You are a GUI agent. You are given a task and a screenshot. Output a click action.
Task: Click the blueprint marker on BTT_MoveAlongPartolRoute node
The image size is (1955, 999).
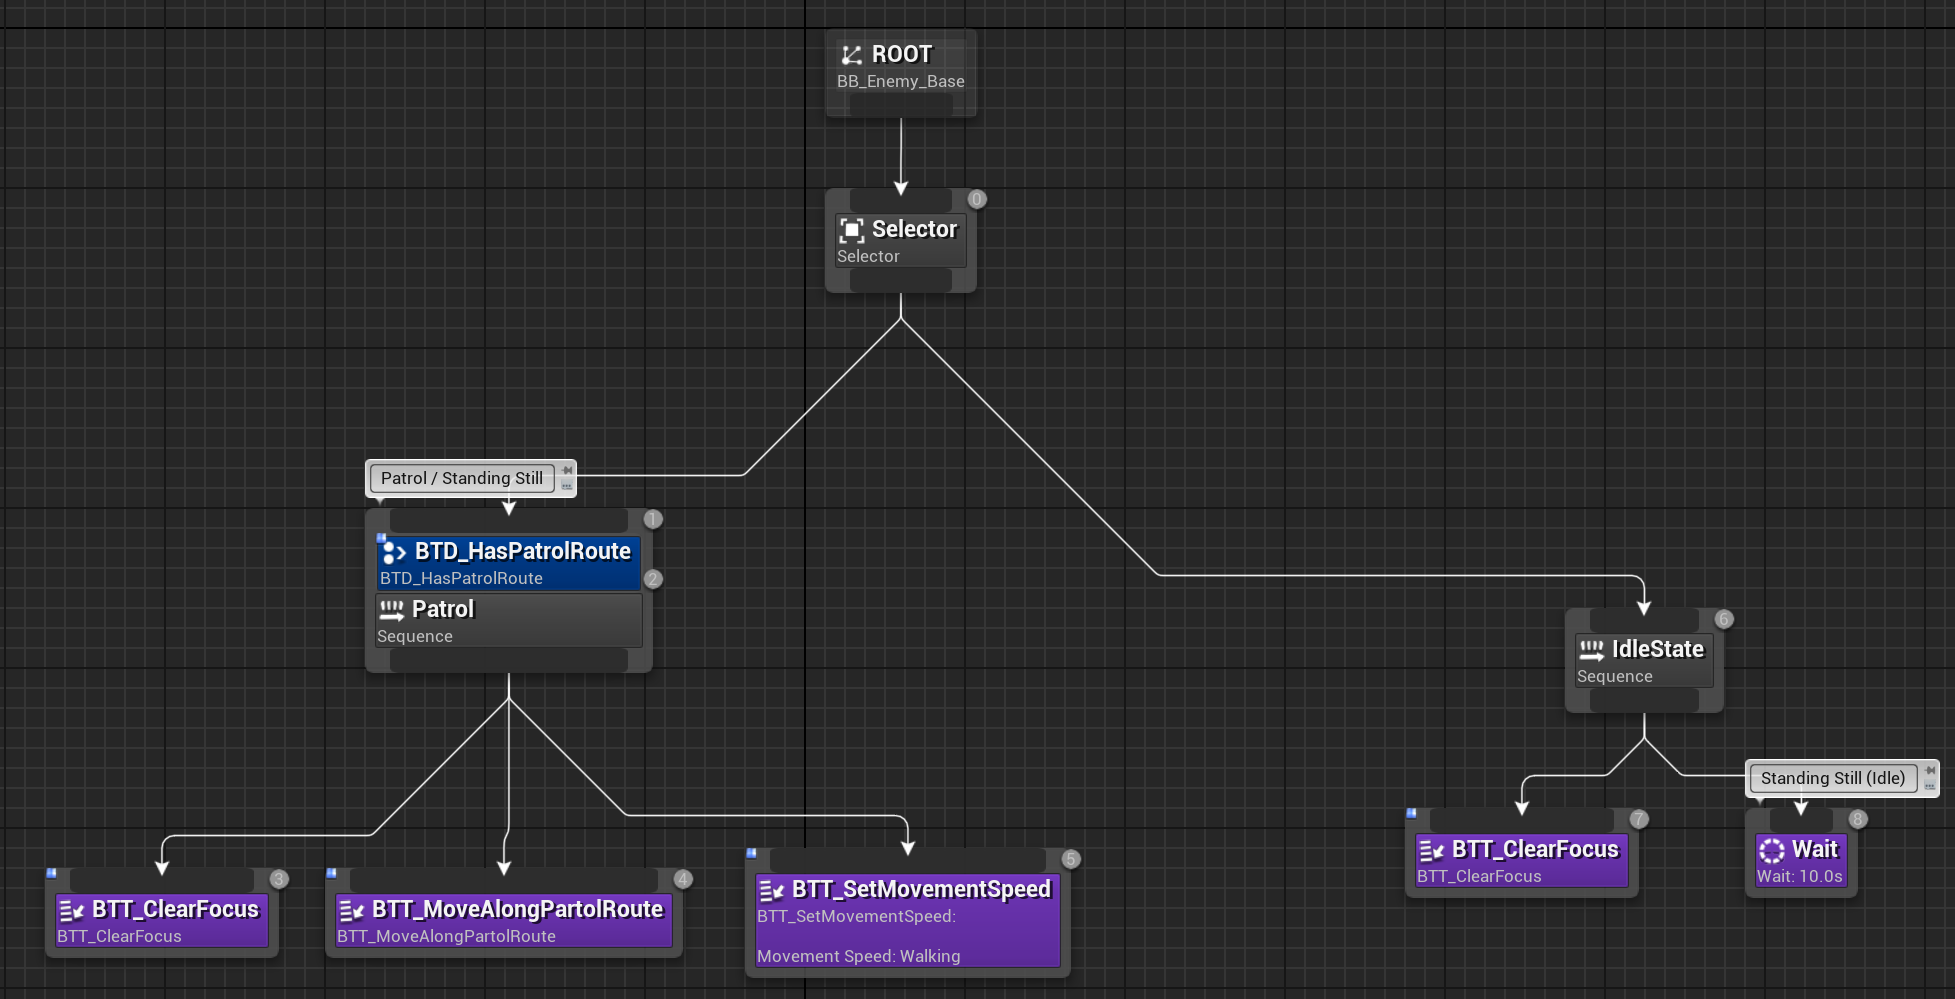point(331,873)
